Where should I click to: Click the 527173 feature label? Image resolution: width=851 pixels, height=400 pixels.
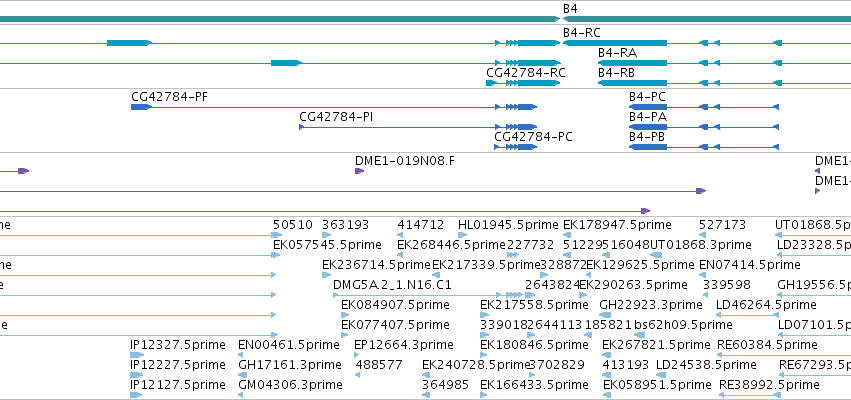tap(722, 225)
